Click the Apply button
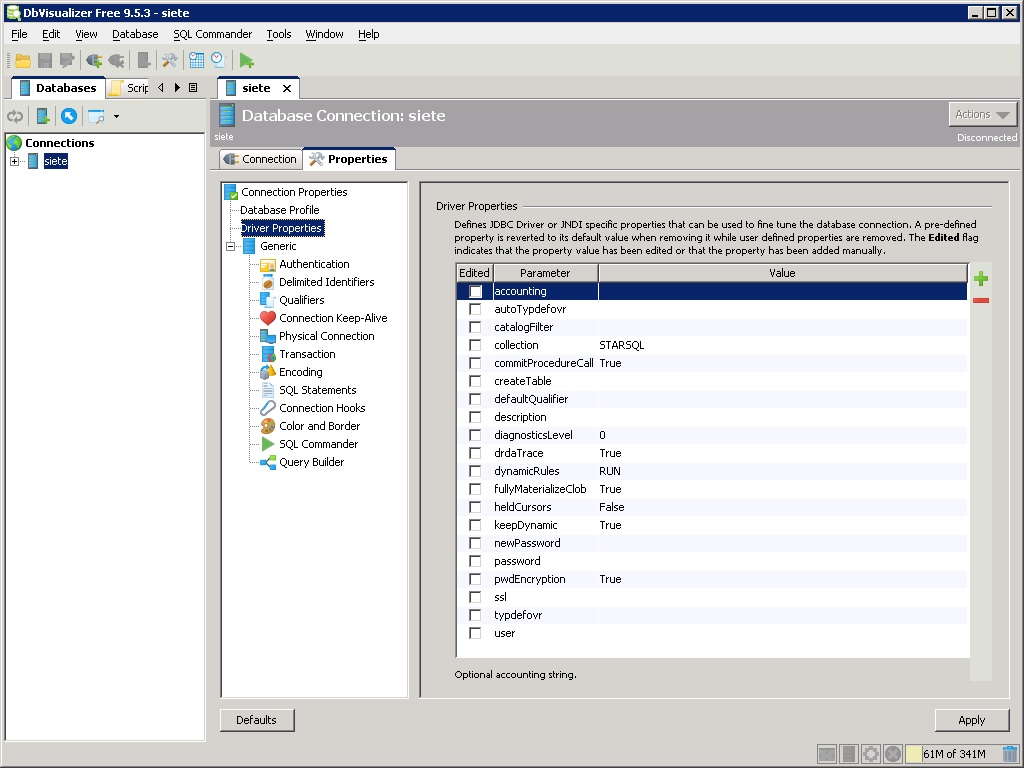This screenshot has width=1024, height=768. click(971, 720)
